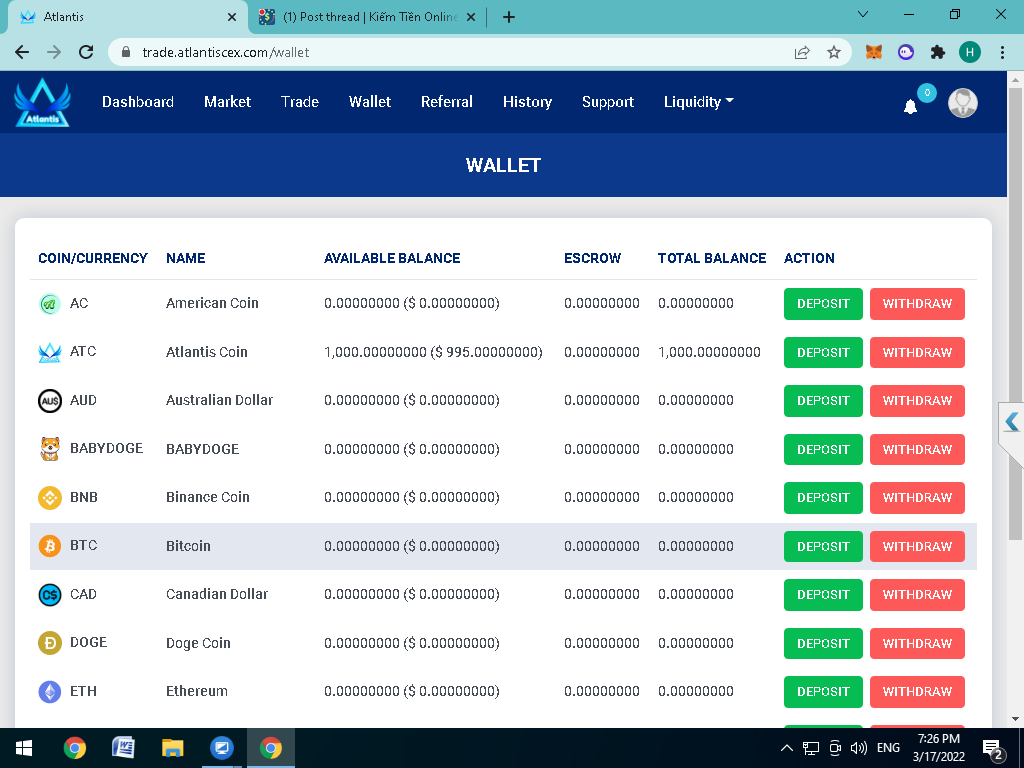Withdraw Binance Coin BNB
The image size is (1024, 768).
[x=917, y=498]
